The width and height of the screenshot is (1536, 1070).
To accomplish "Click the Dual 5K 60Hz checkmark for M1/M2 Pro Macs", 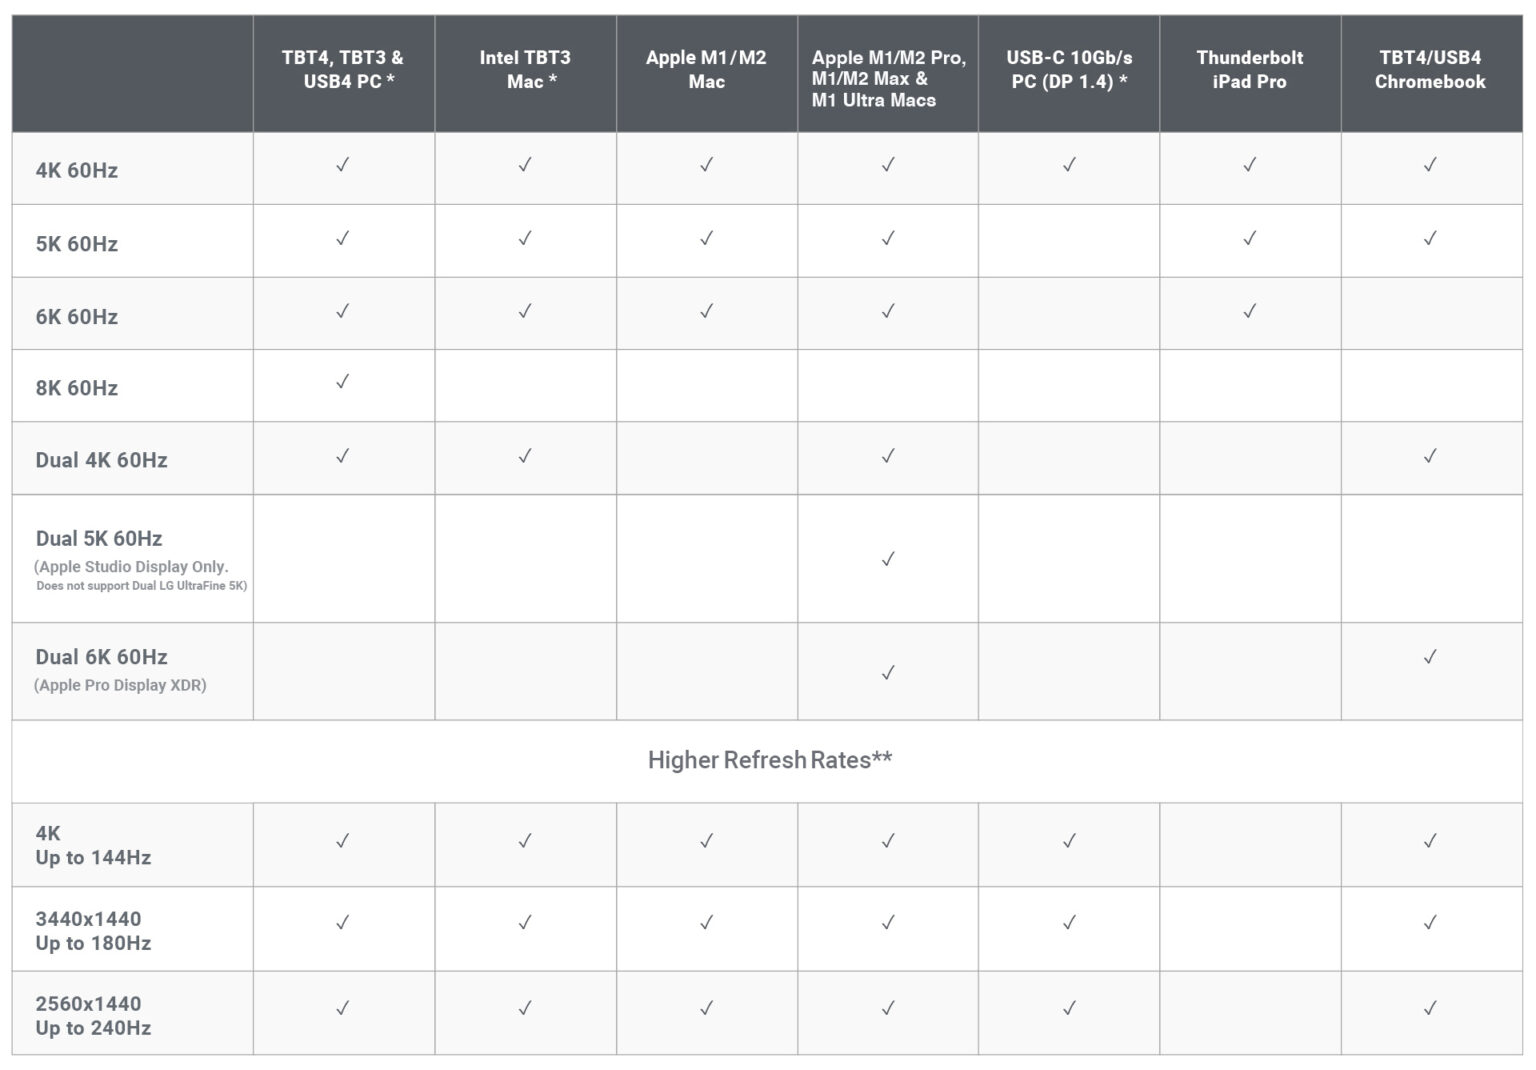I will 888,559.
